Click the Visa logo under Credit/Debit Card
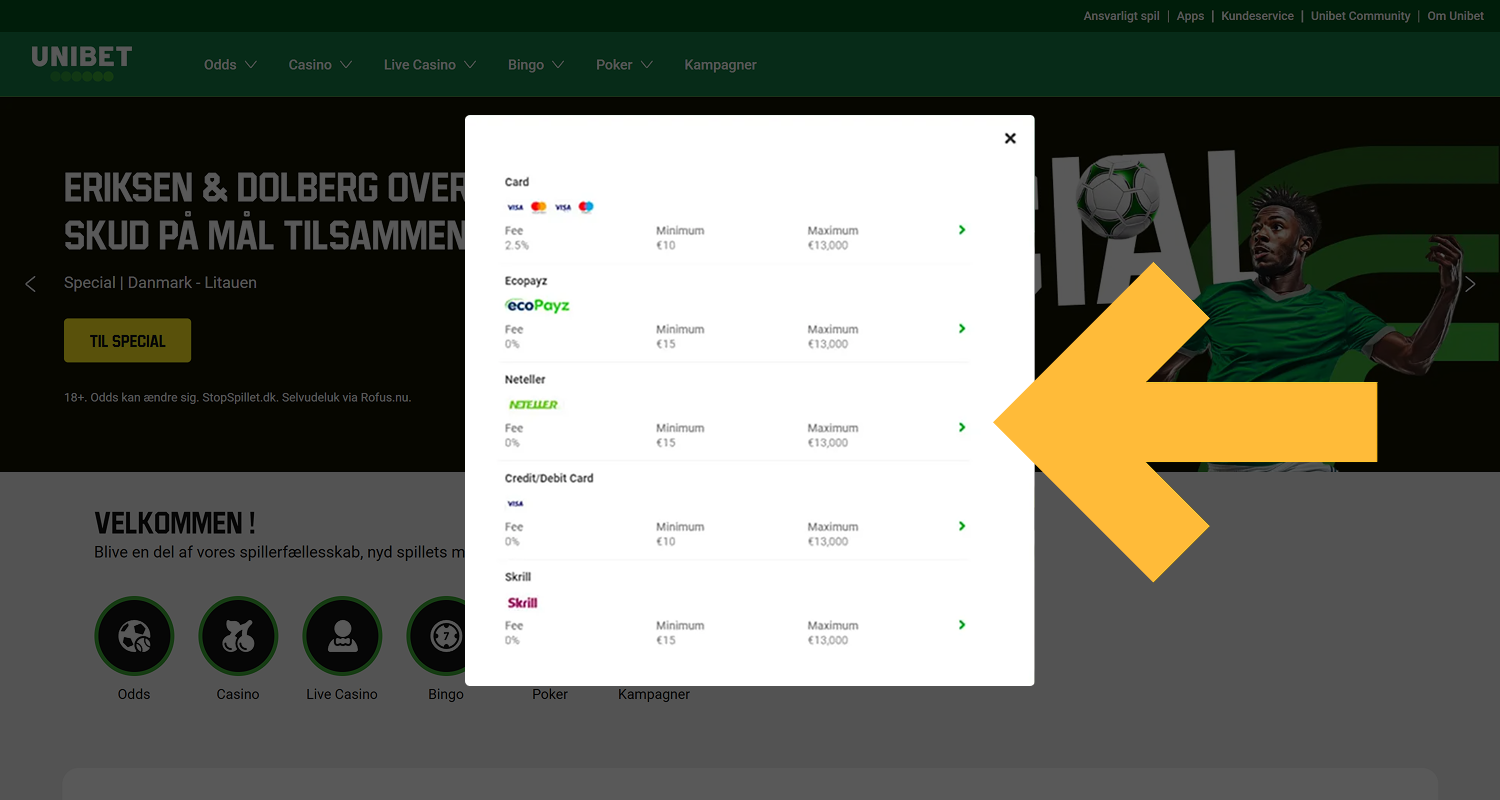This screenshot has height=800, width=1500. click(x=515, y=503)
